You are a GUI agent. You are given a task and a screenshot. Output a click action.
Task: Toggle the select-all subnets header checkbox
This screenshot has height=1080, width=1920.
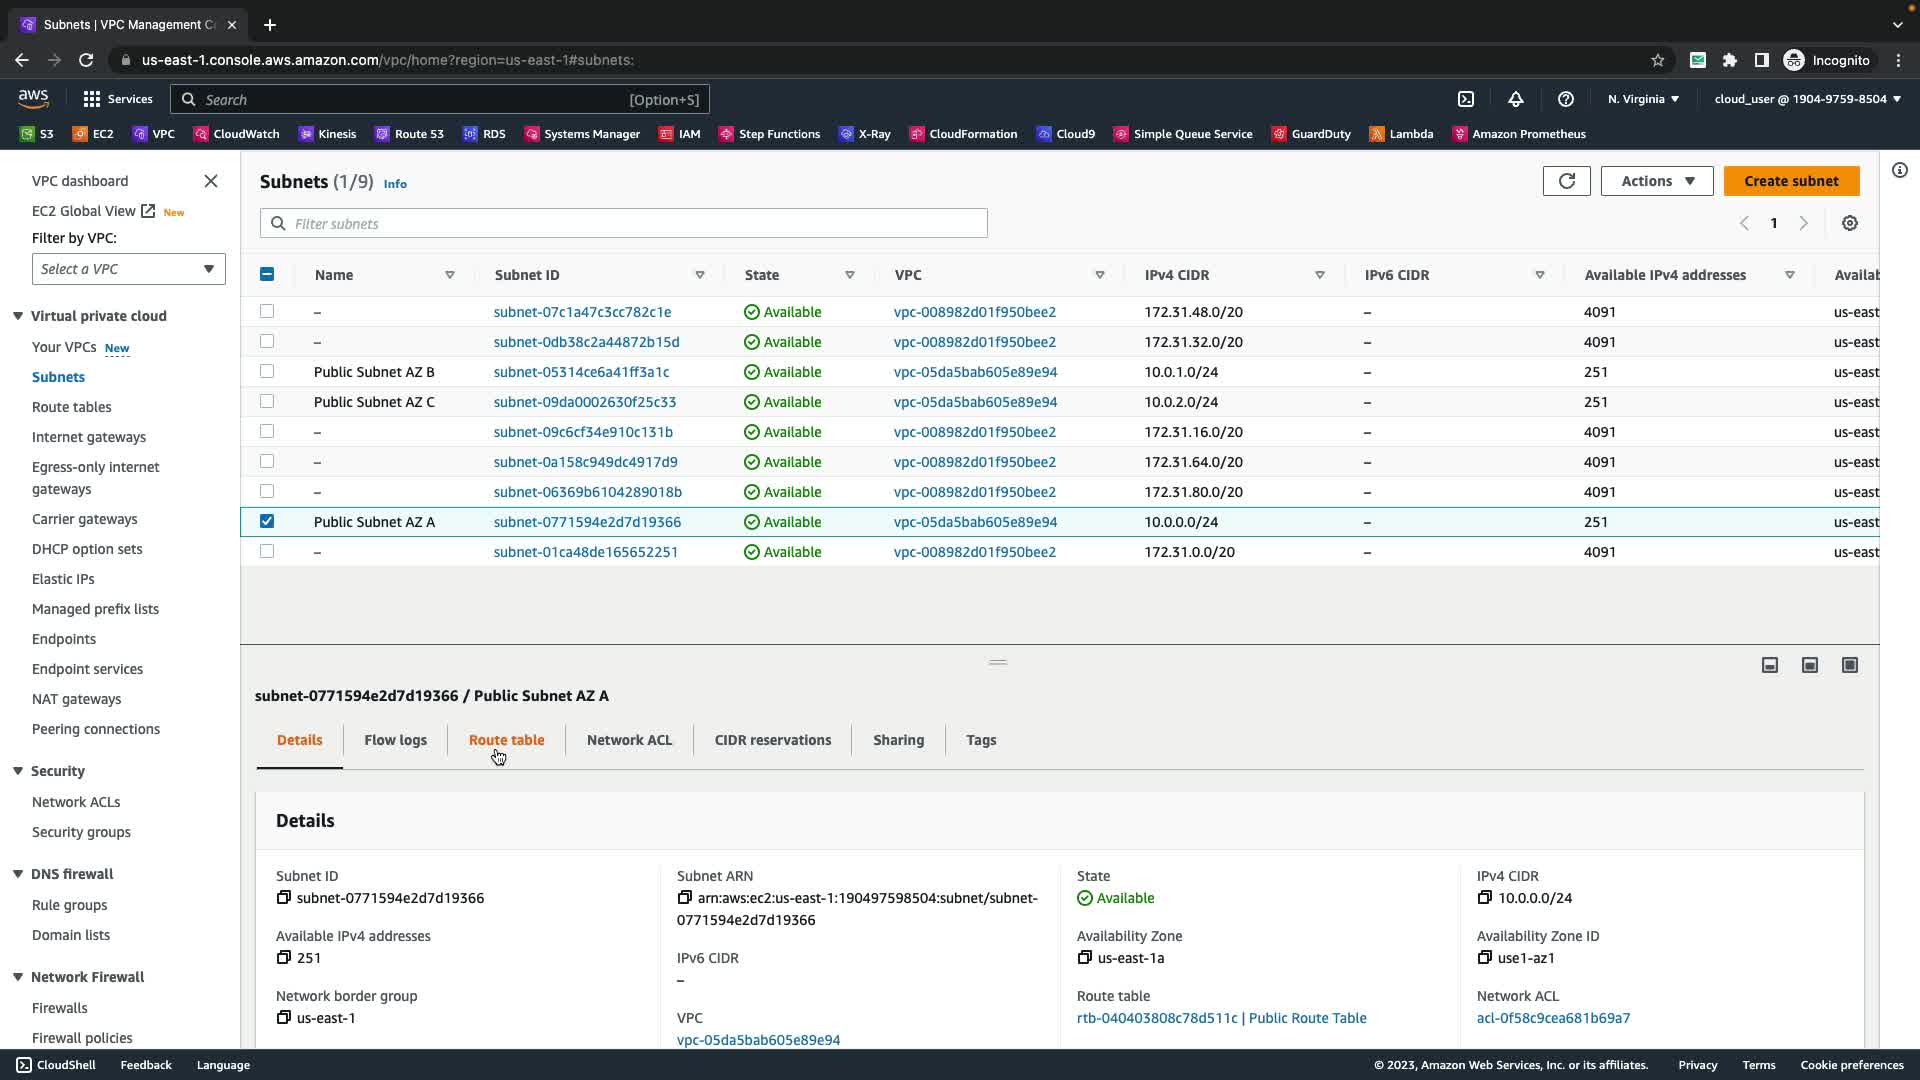(x=267, y=274)
